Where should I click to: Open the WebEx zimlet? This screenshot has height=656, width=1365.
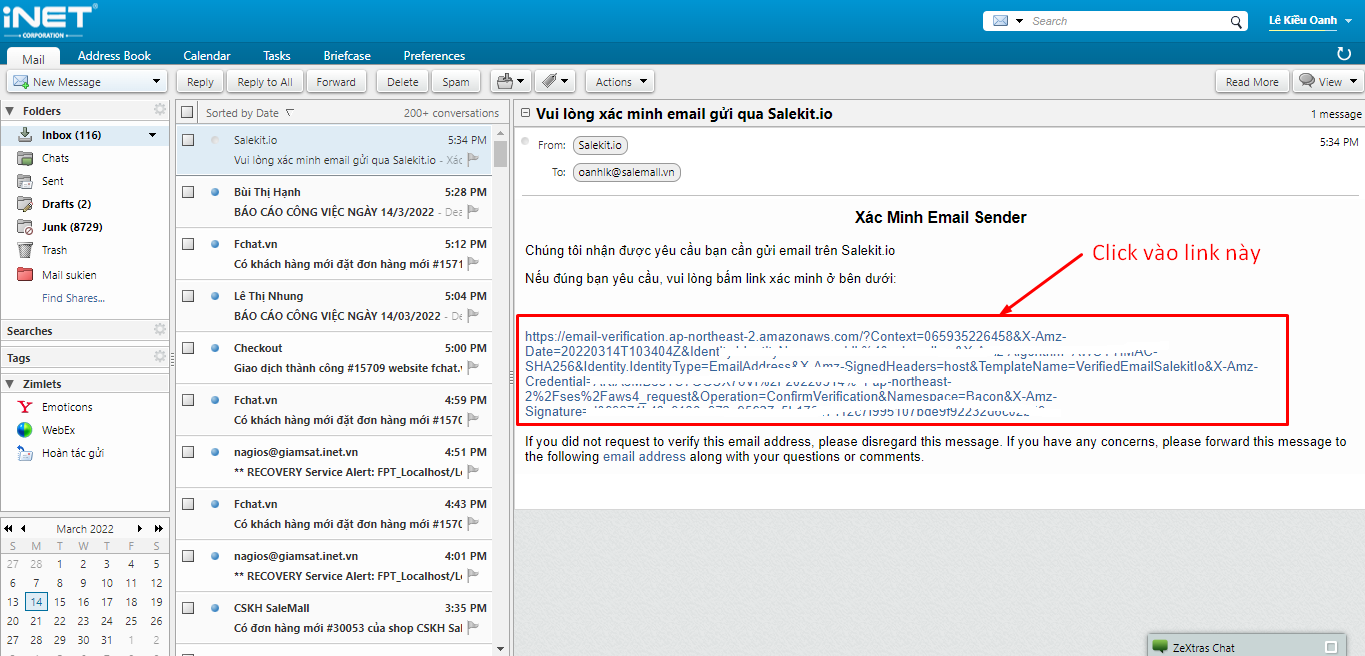pyautogui.click(x=58, y=430)
